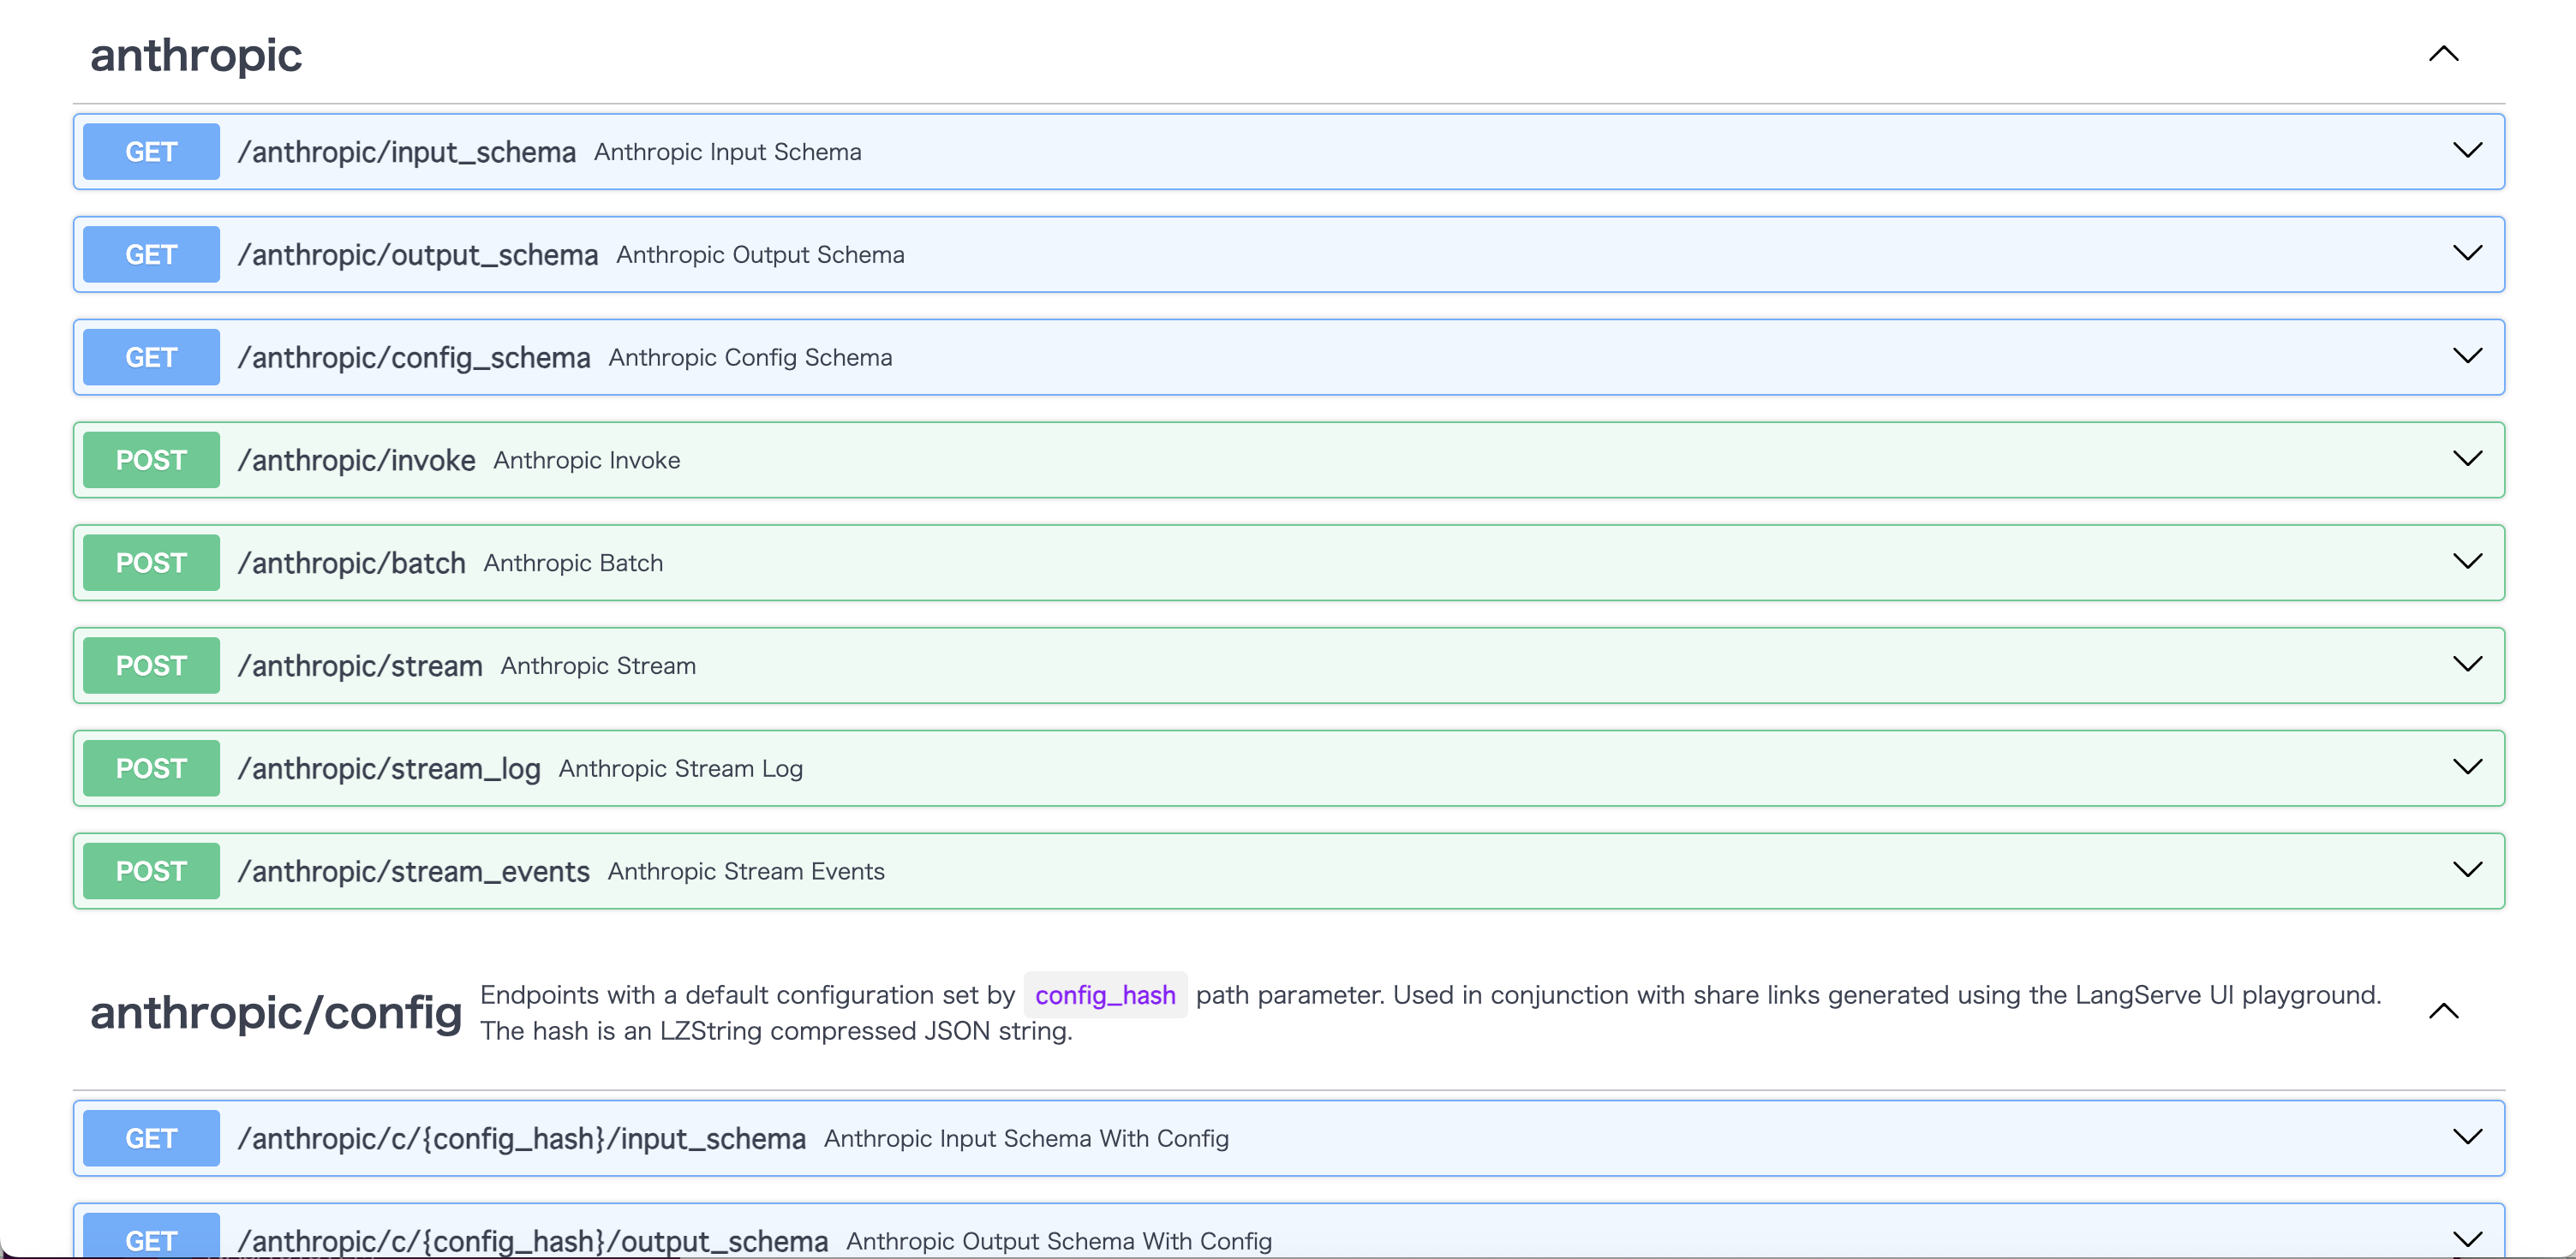Expand /anthropic/c/{config_hash}/input_schema row chevron
Image resolution: width=2576 pixels, height=1259 pixels.
2467,1138
